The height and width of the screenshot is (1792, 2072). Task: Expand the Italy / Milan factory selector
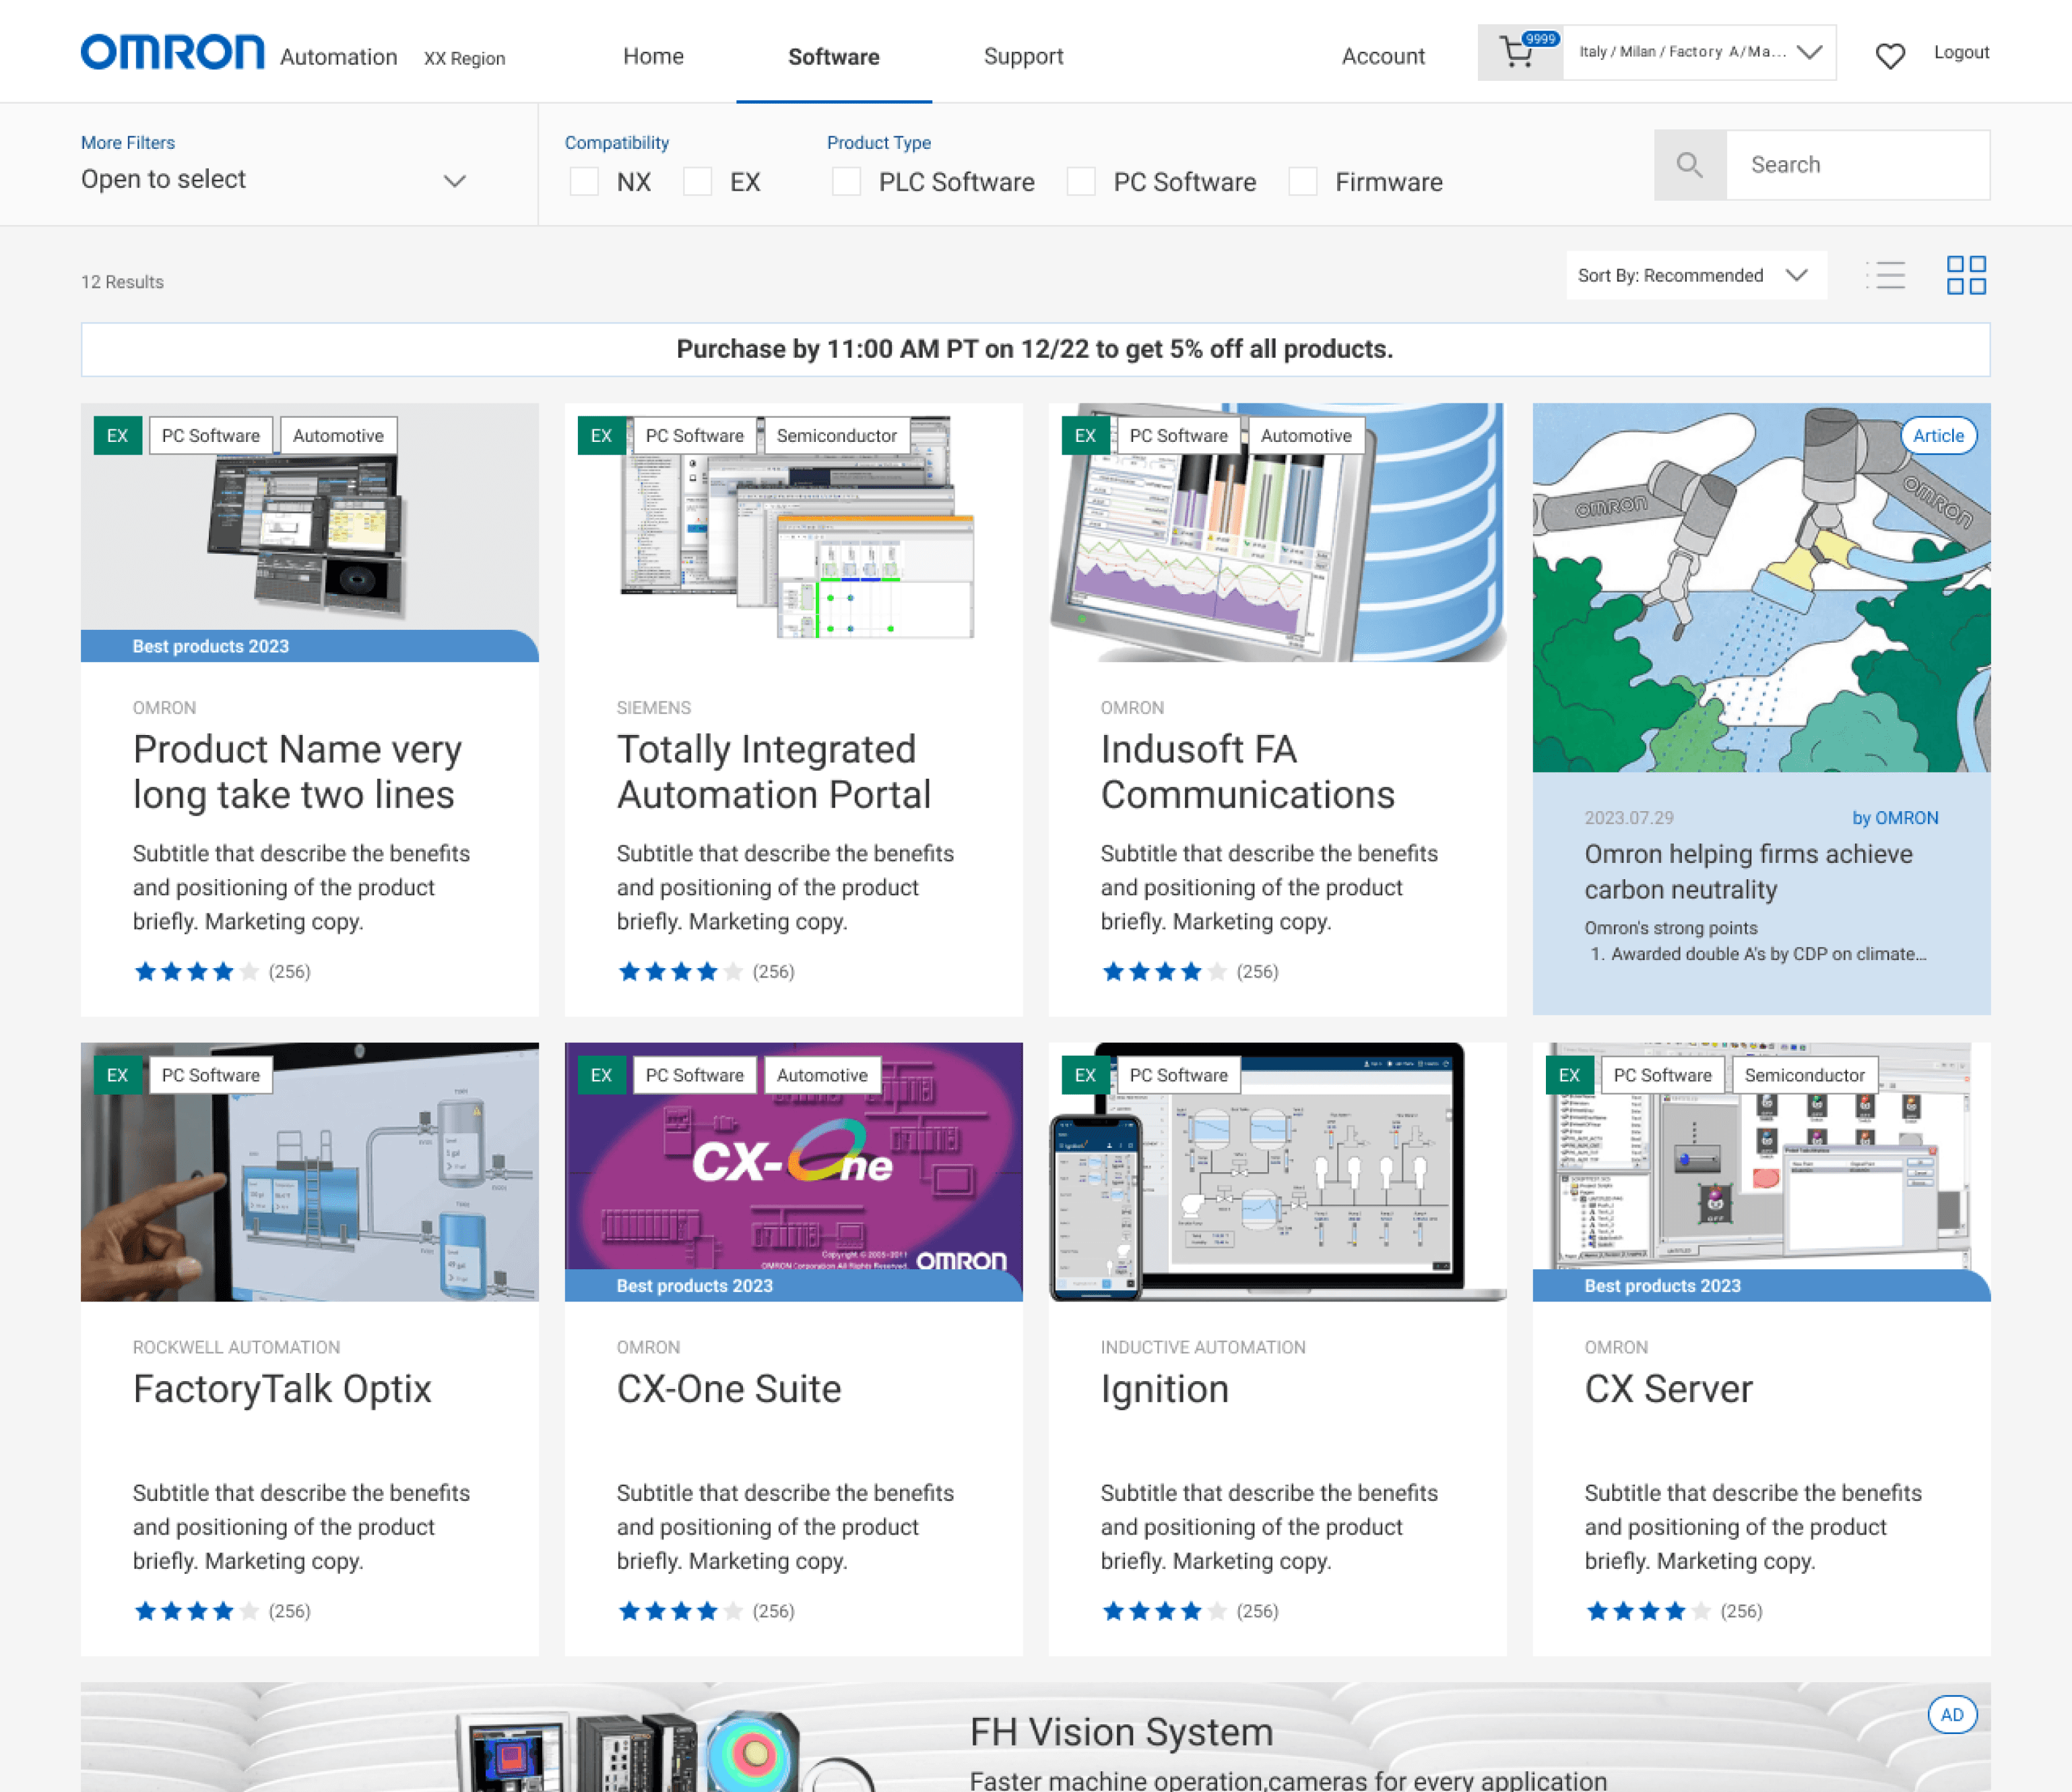[x=1699, y=52]
